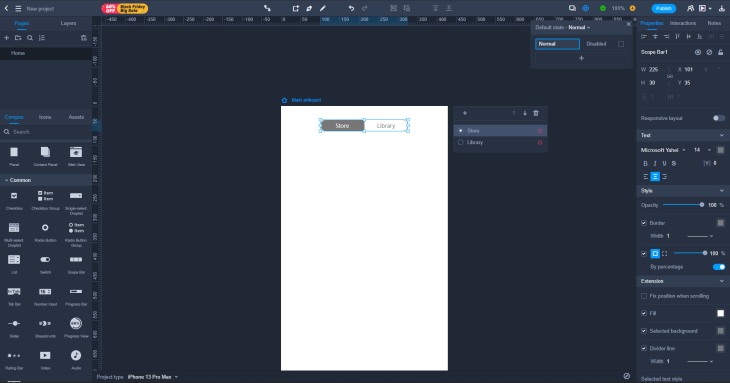Uncheck the Border checkbox
730x383 pixels.
[x=644, y=223]
